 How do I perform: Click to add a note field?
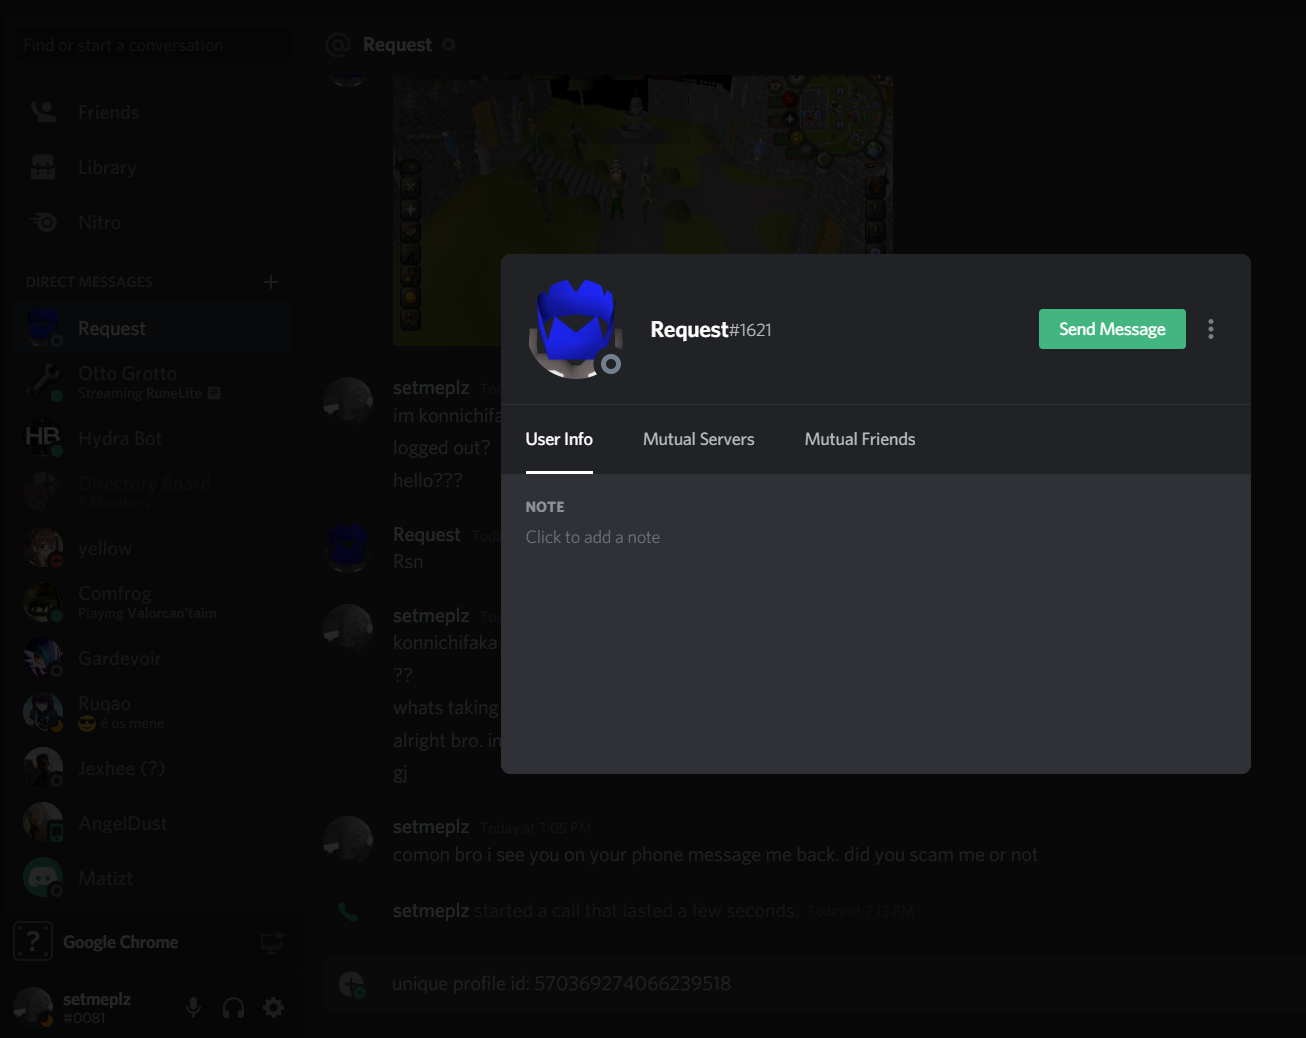tap(593, 537)
